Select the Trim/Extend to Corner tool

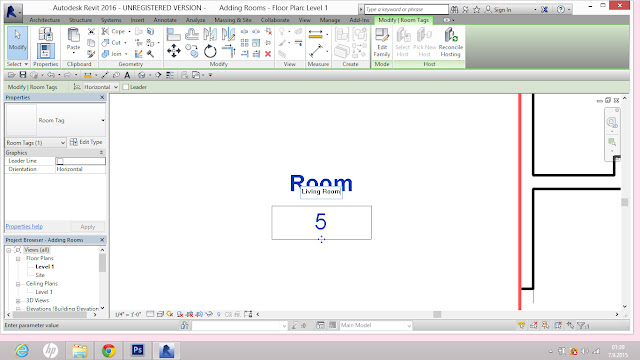point(229,51)
